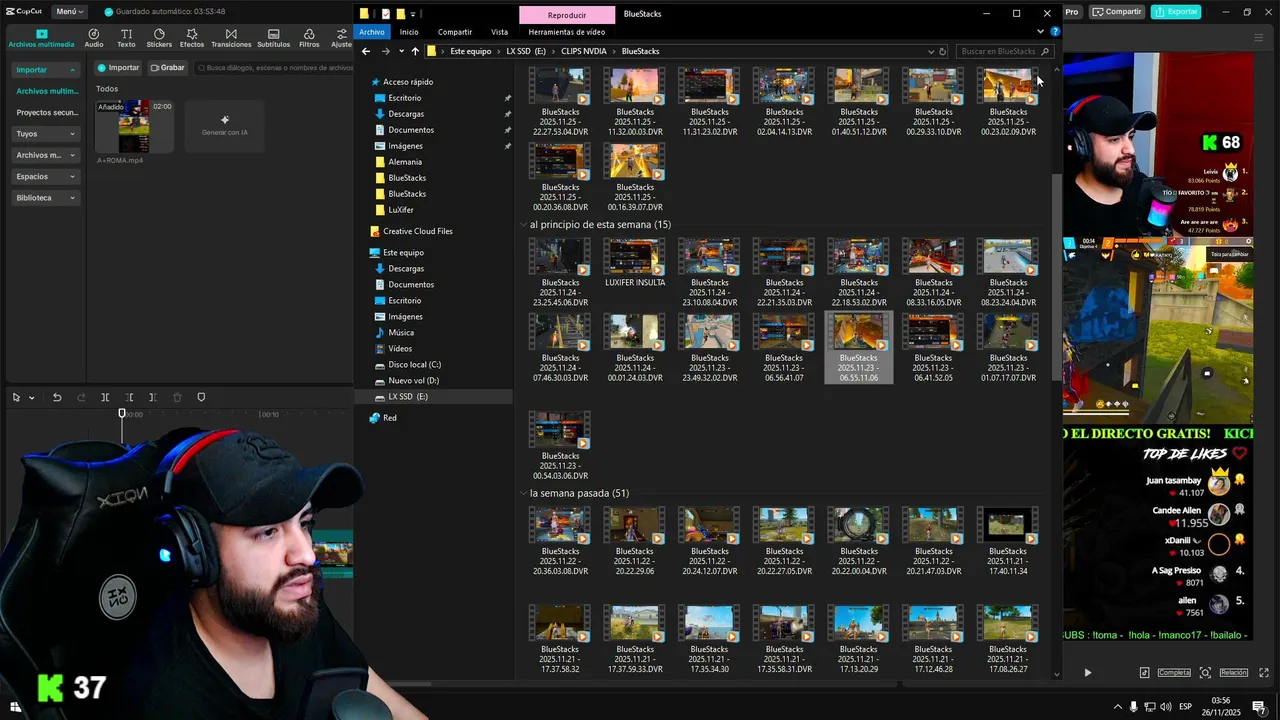Click the play button under CapCut preview
The height and width of the screenshot is (720, 1280).
1088,673
